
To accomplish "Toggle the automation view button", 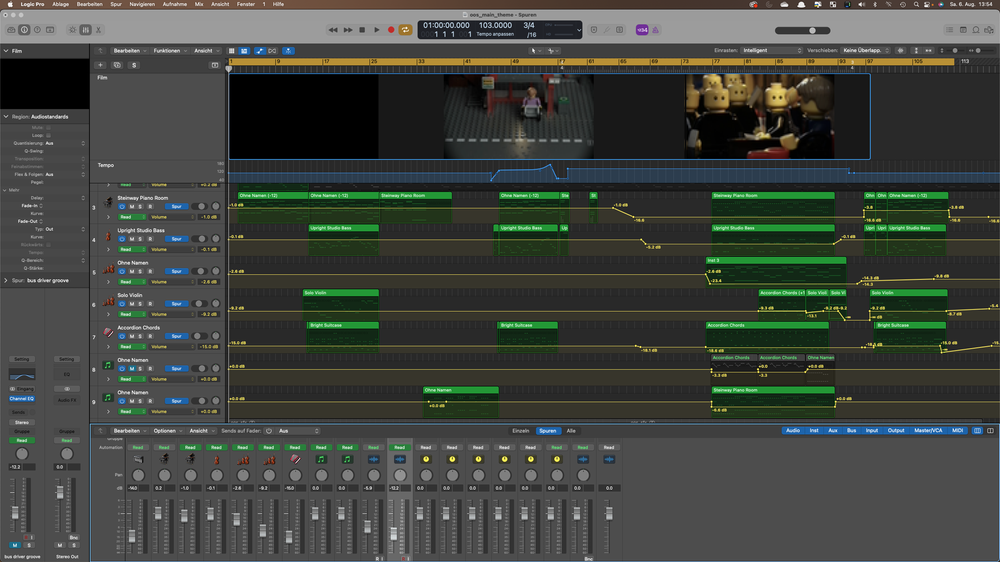I will [x=260, y=51].
